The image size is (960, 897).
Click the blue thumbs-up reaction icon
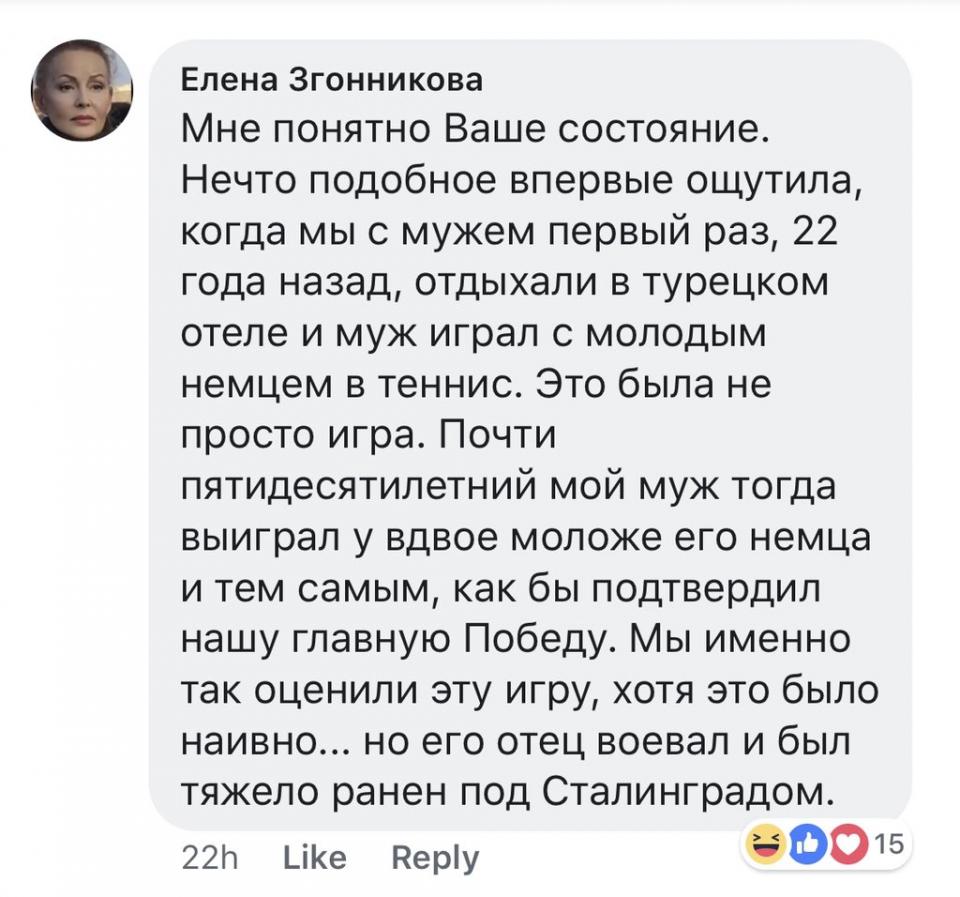(805, 846)
